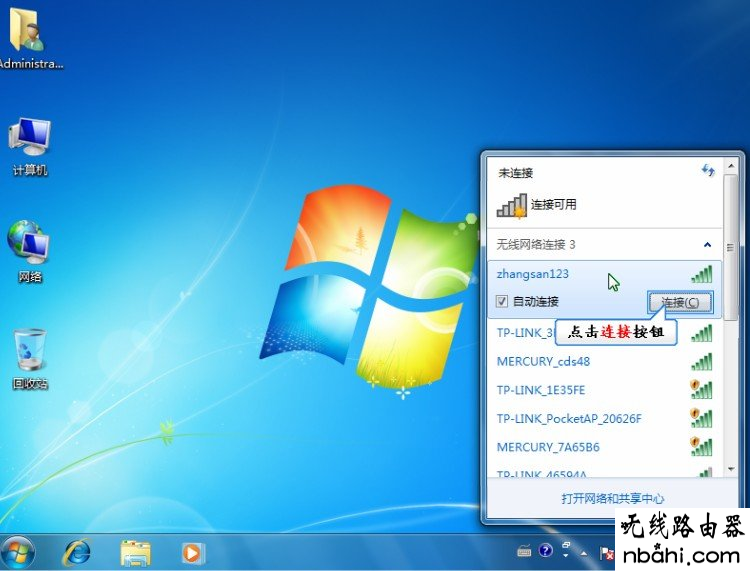Click the 连接可用 label
Screen dimensions: 750x571
[553, 205]
